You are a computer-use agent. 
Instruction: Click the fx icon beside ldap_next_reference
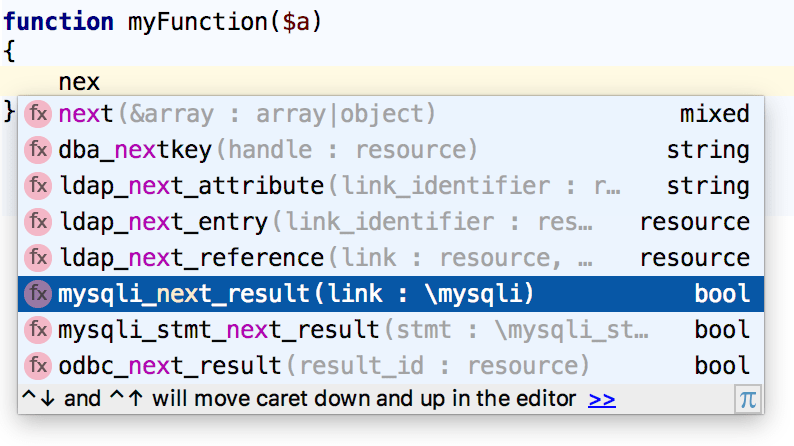(x=38, y=258)
